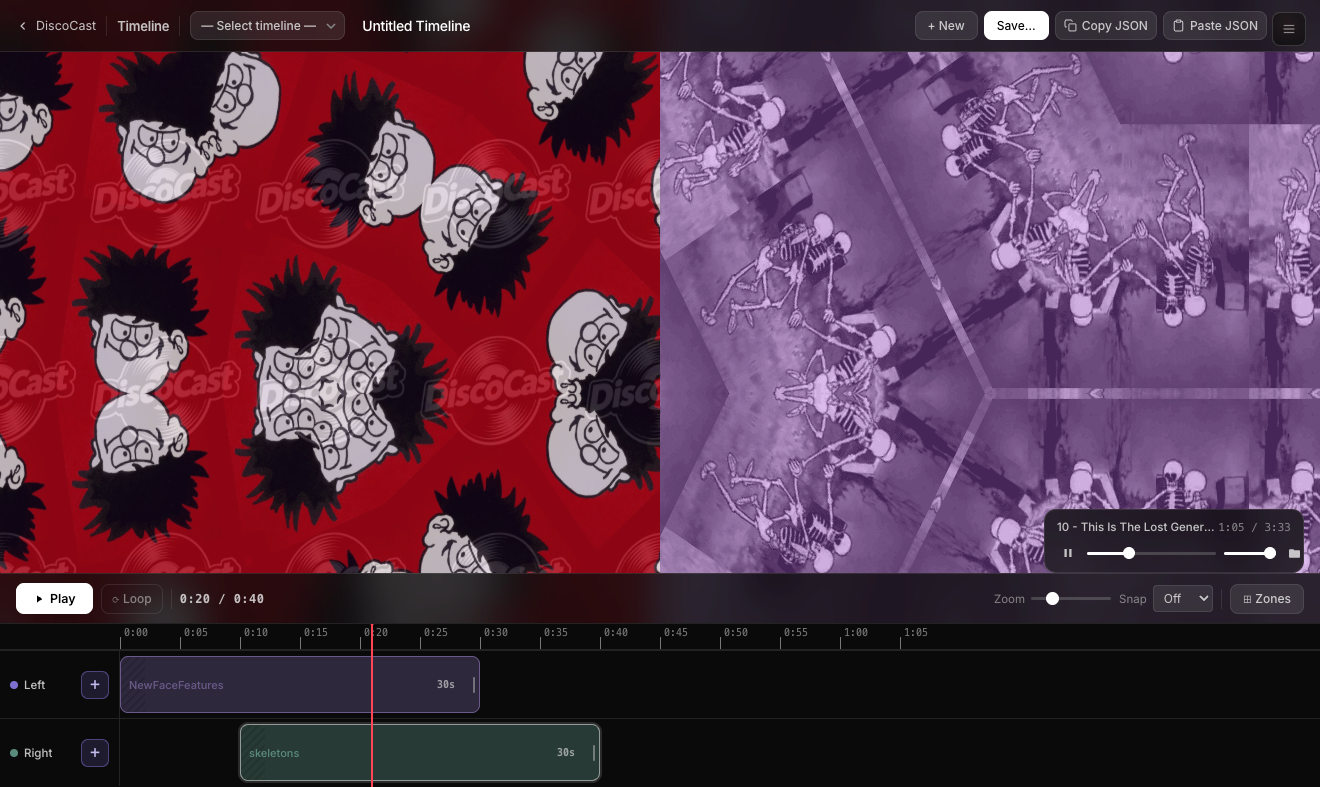This screenshot has width=1320, height=787.
Task: Seek within the audio progress slider
Action: point(1151,553)
